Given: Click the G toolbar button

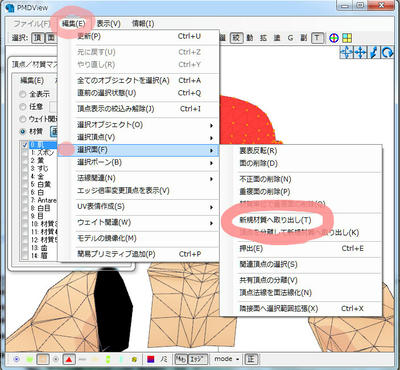Looking at the screenshot, I should click(x=290, y=38).
